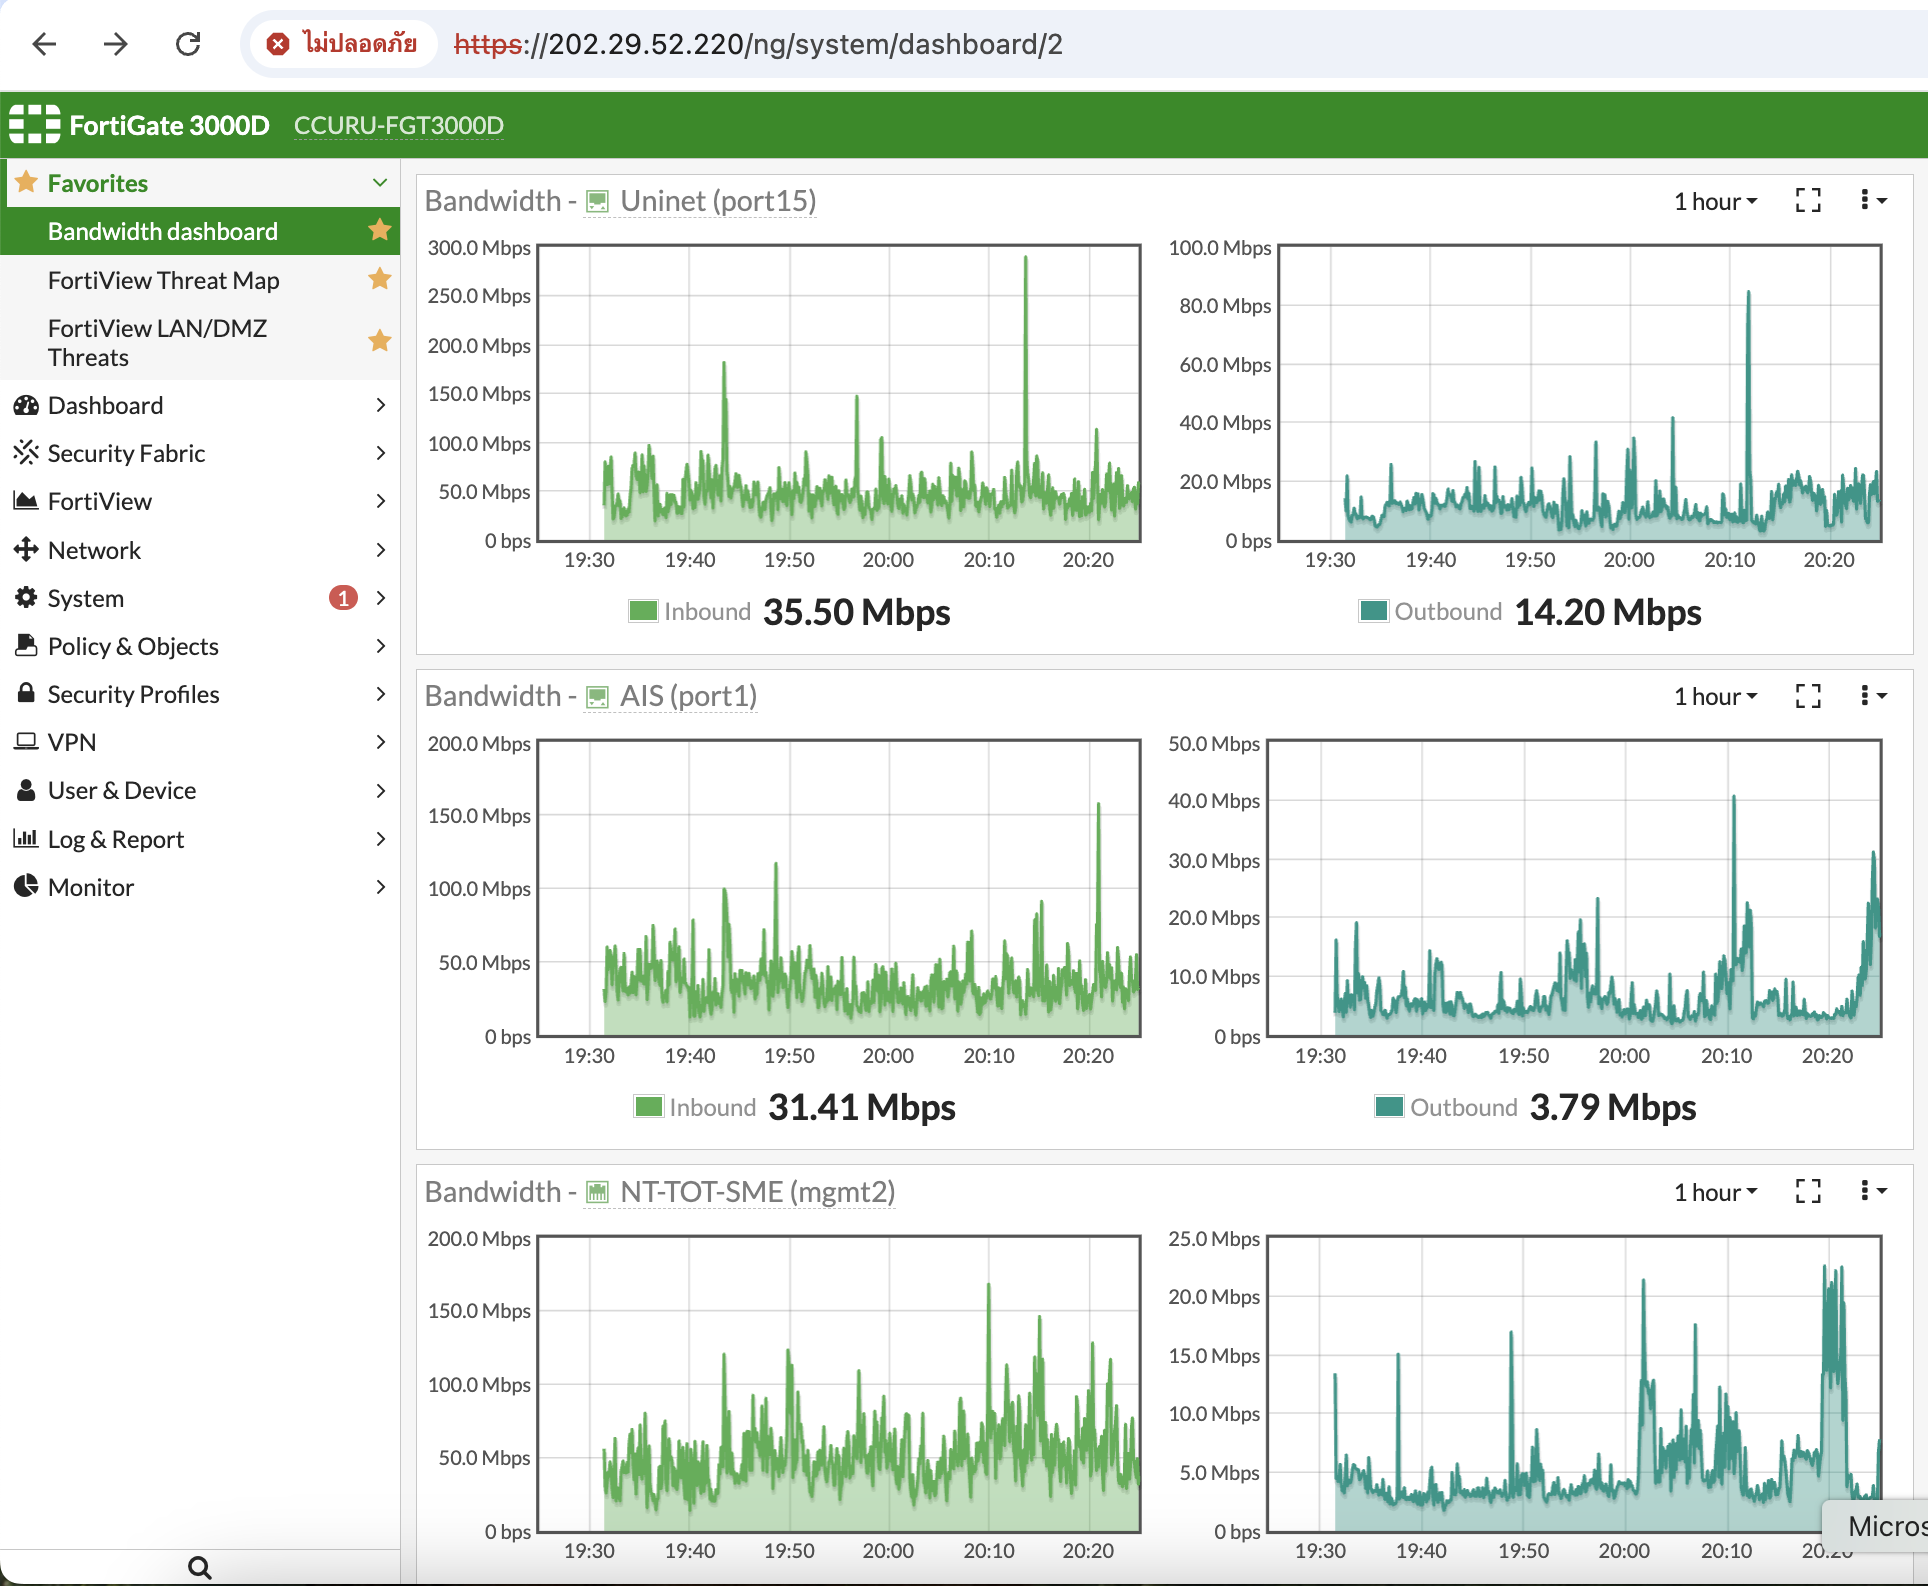This screenshot has height=1586, width=1928.
Task: Expand Security Profiles submenu chevron
Action: point(381,694)
